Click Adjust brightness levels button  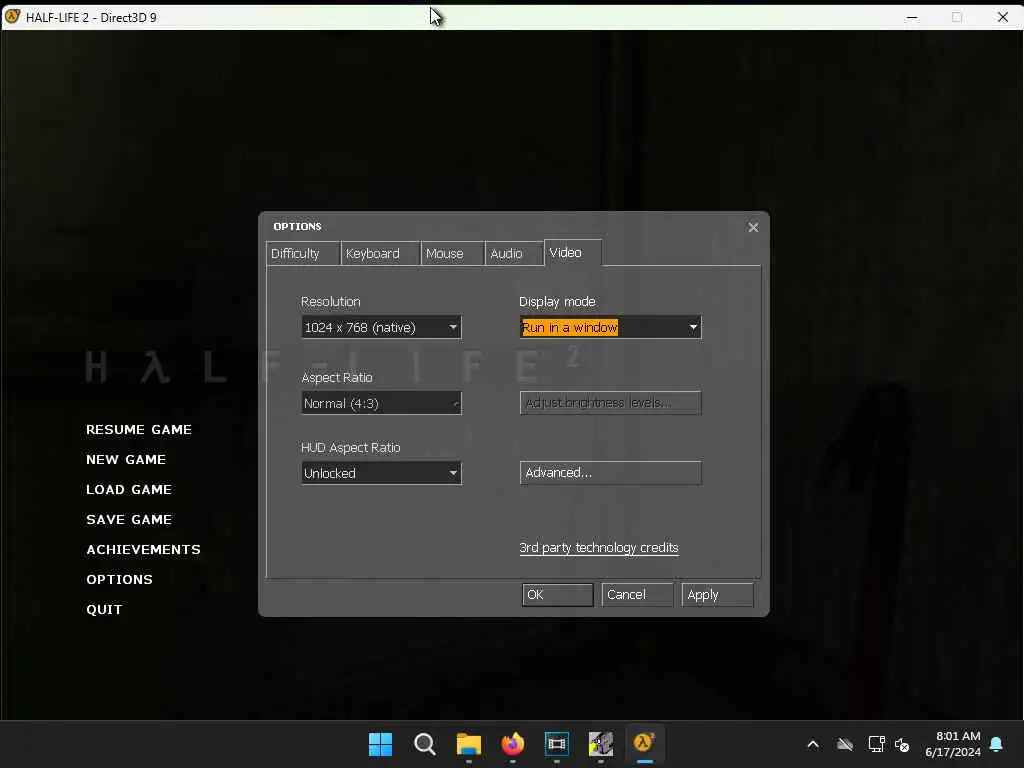[610, 403]
